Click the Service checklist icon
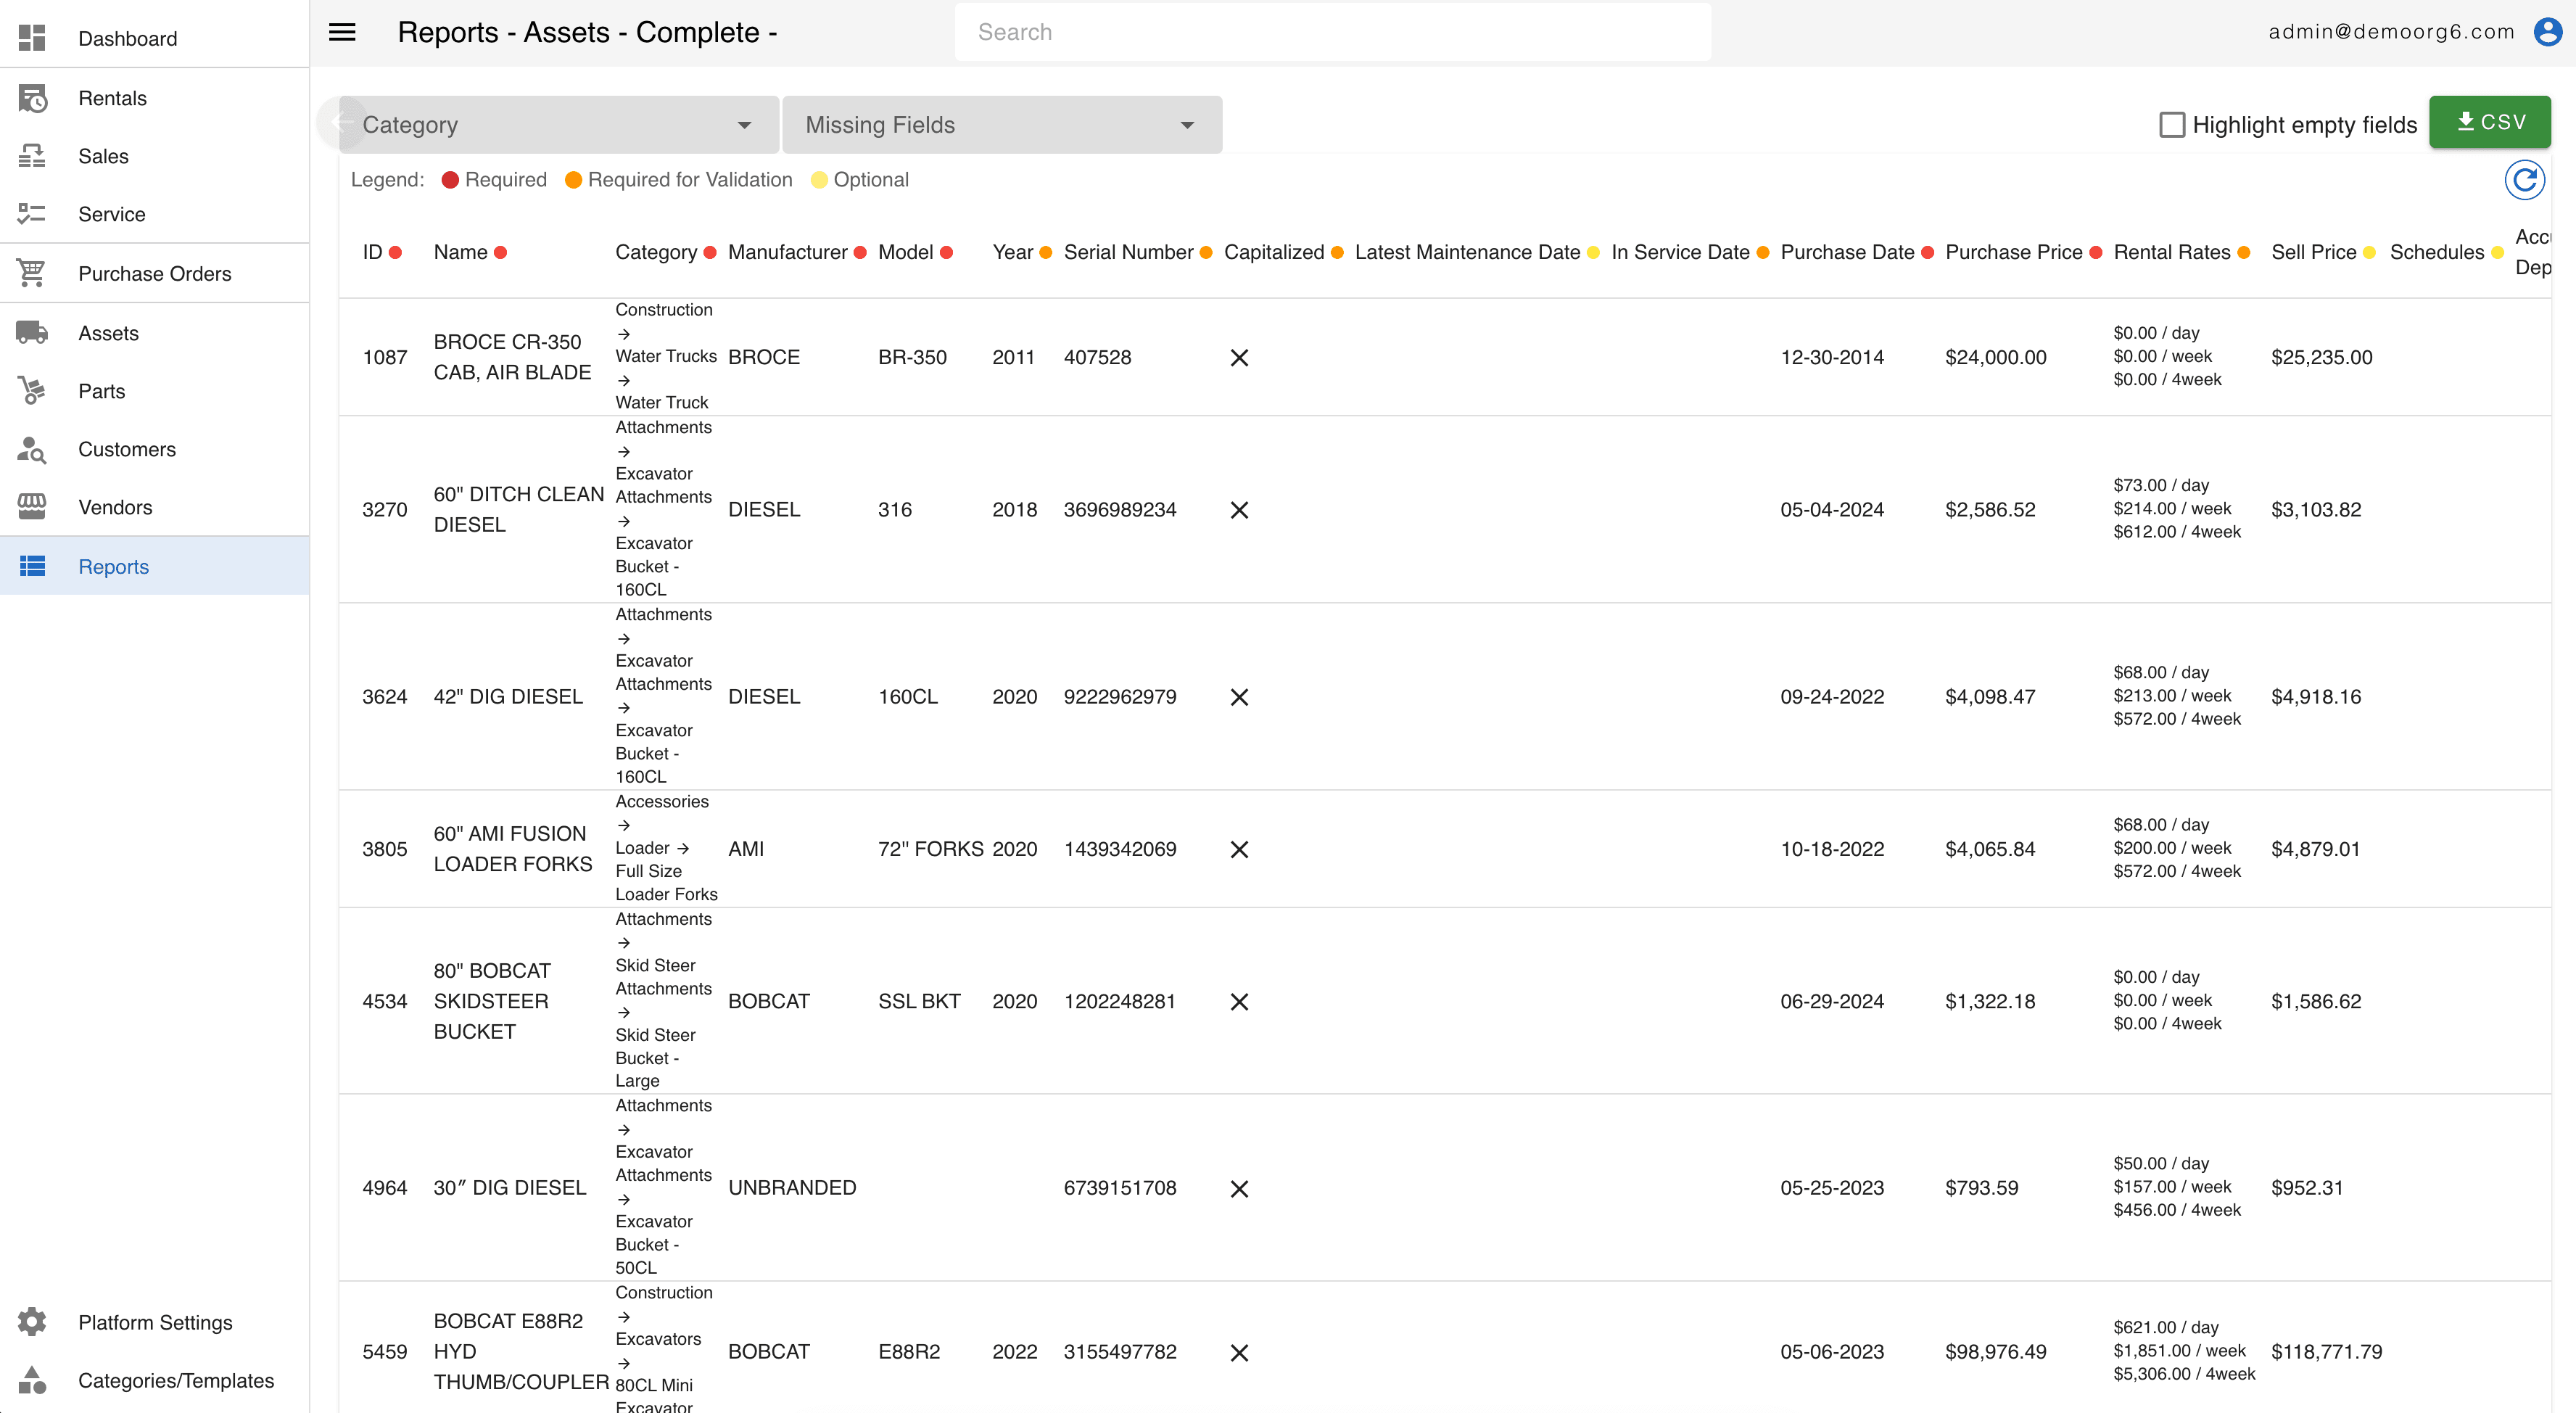Screen dimensions: 2576x1413 [32, 214]
